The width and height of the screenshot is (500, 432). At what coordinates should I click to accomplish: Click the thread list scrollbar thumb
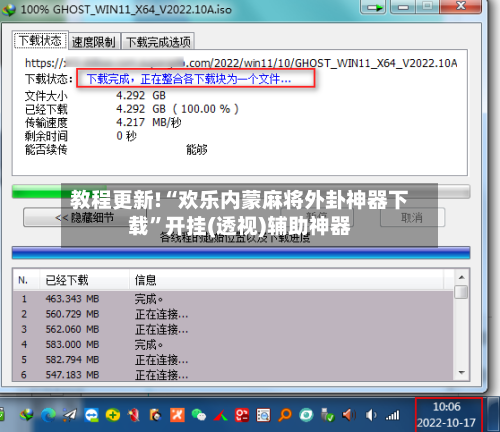[462, 292]
